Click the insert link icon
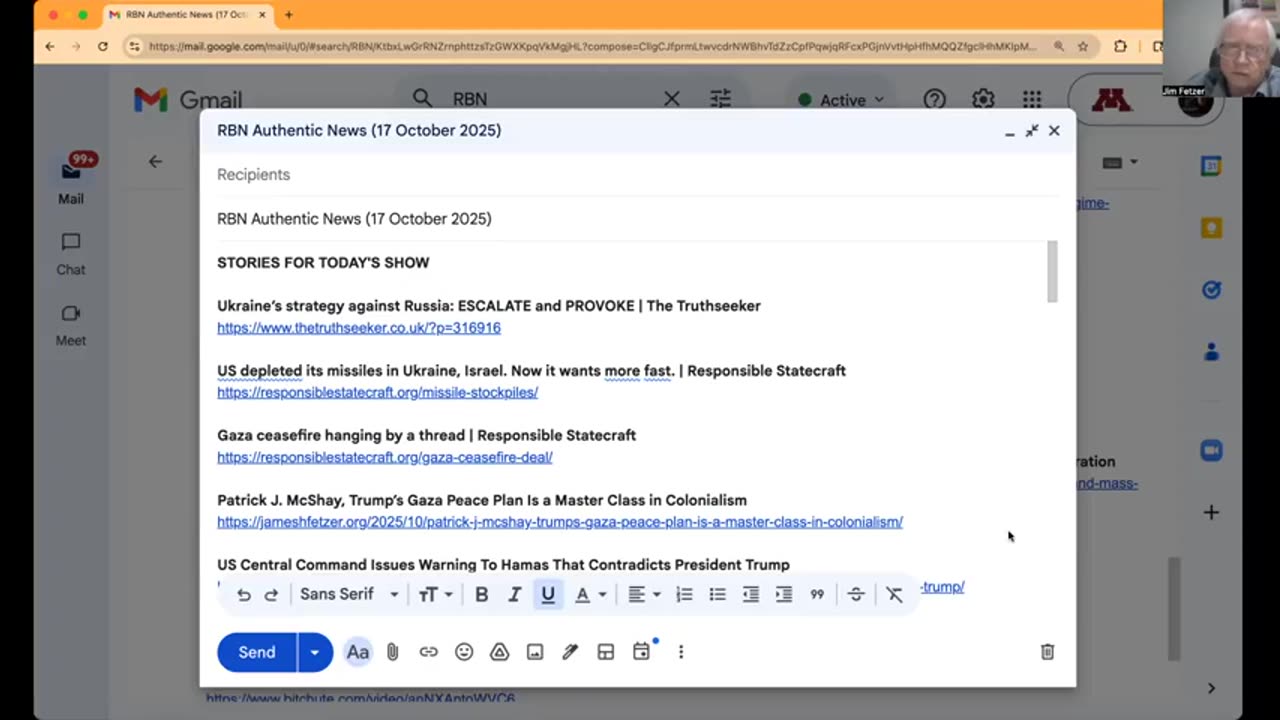The height and width of the screenshot is (720, 1280). [x=428, y=652]
